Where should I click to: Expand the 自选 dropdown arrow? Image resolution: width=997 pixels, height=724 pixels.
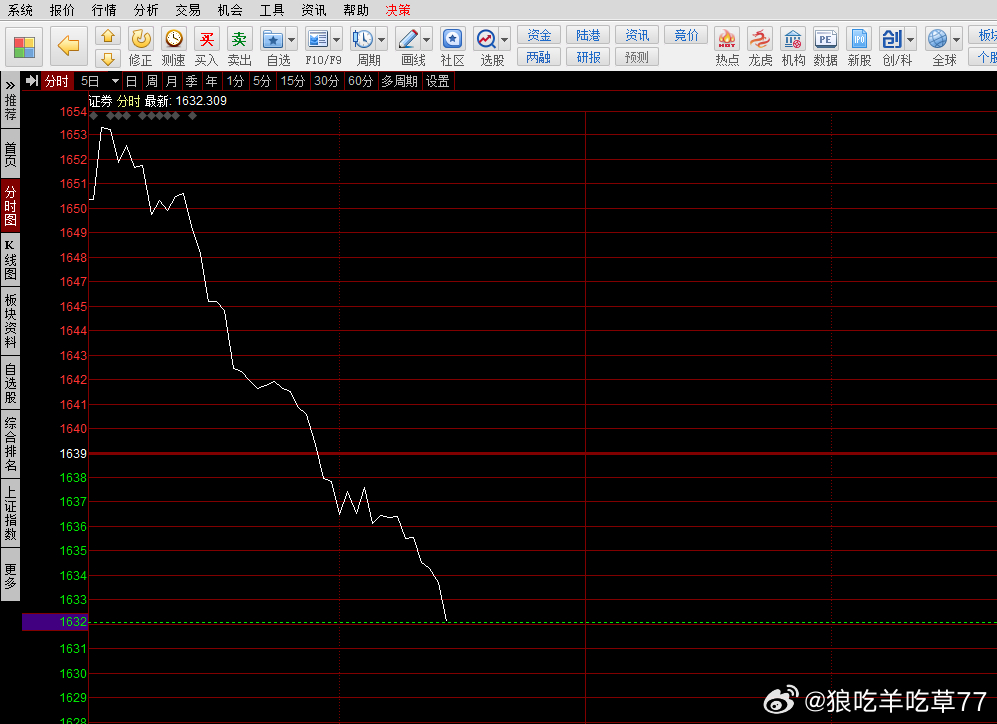(291, 39)
